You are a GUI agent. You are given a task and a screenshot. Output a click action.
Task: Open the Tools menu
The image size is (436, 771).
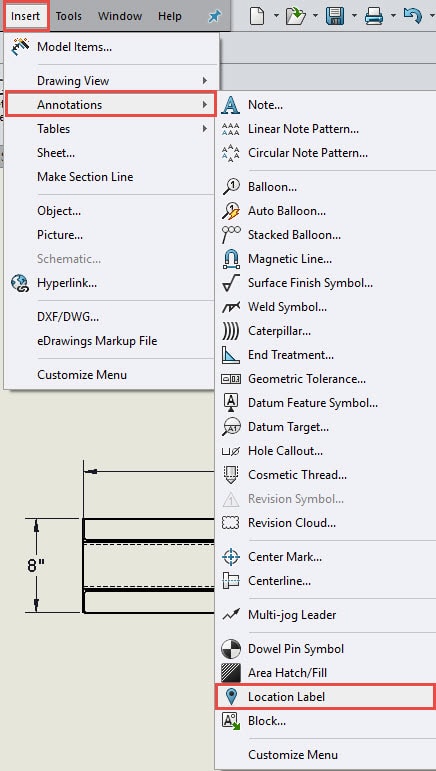pyautogui.click(x=69, y=16)
